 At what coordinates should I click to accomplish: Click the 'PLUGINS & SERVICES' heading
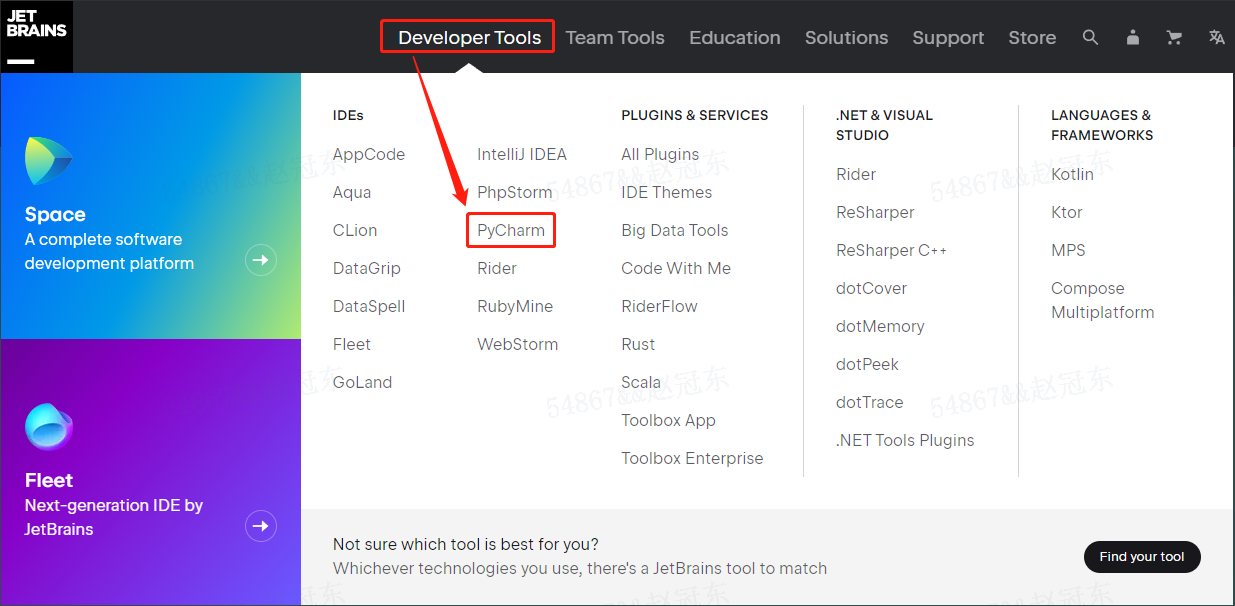click(x=694, y=115)
